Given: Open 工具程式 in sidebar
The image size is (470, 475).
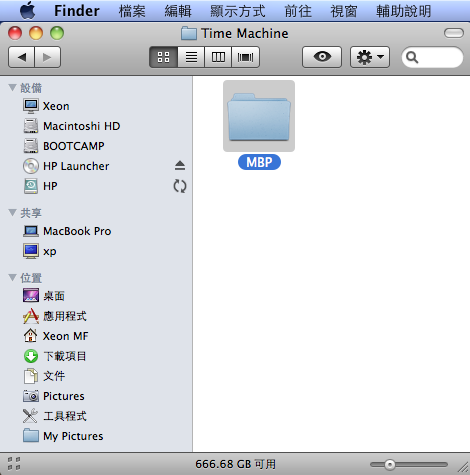Looking at the screenshot, I should point(96,416).
